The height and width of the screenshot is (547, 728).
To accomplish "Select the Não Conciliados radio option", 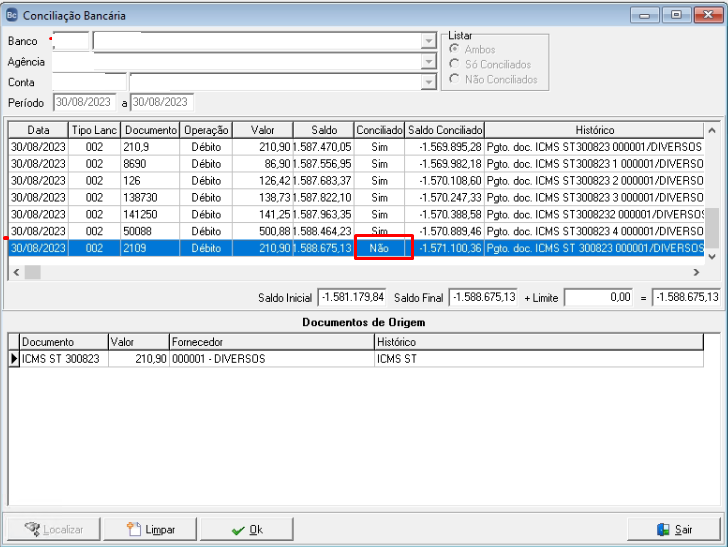I will click(493, 79).
